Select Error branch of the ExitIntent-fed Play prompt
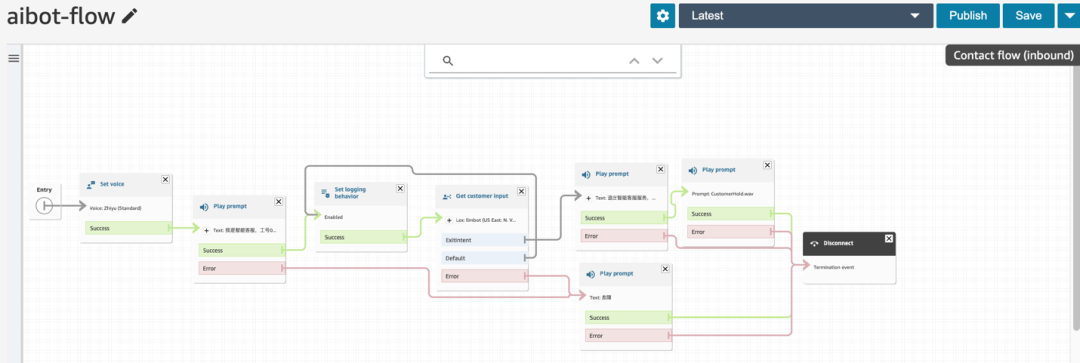The height and width of the screenshot is (363, 1080). click(x=623, y=236)
